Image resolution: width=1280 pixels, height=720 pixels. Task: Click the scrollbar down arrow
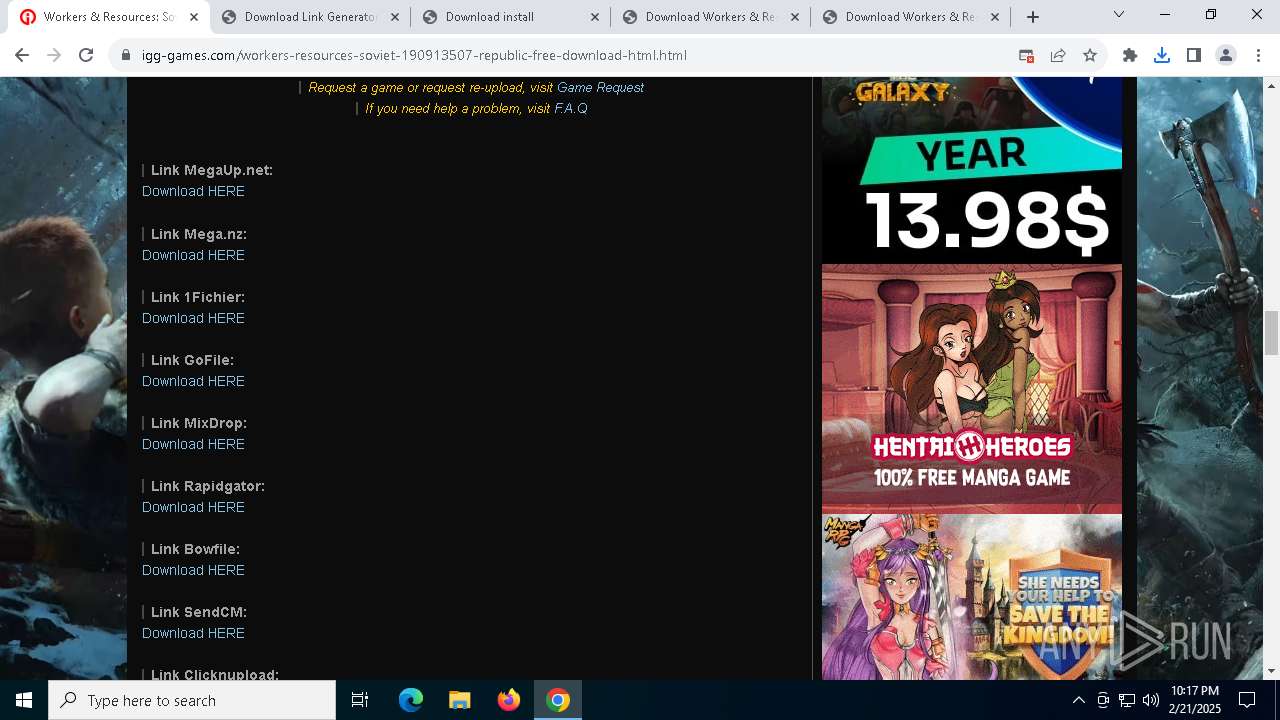pyautogui.click(x=1271, y=671)
